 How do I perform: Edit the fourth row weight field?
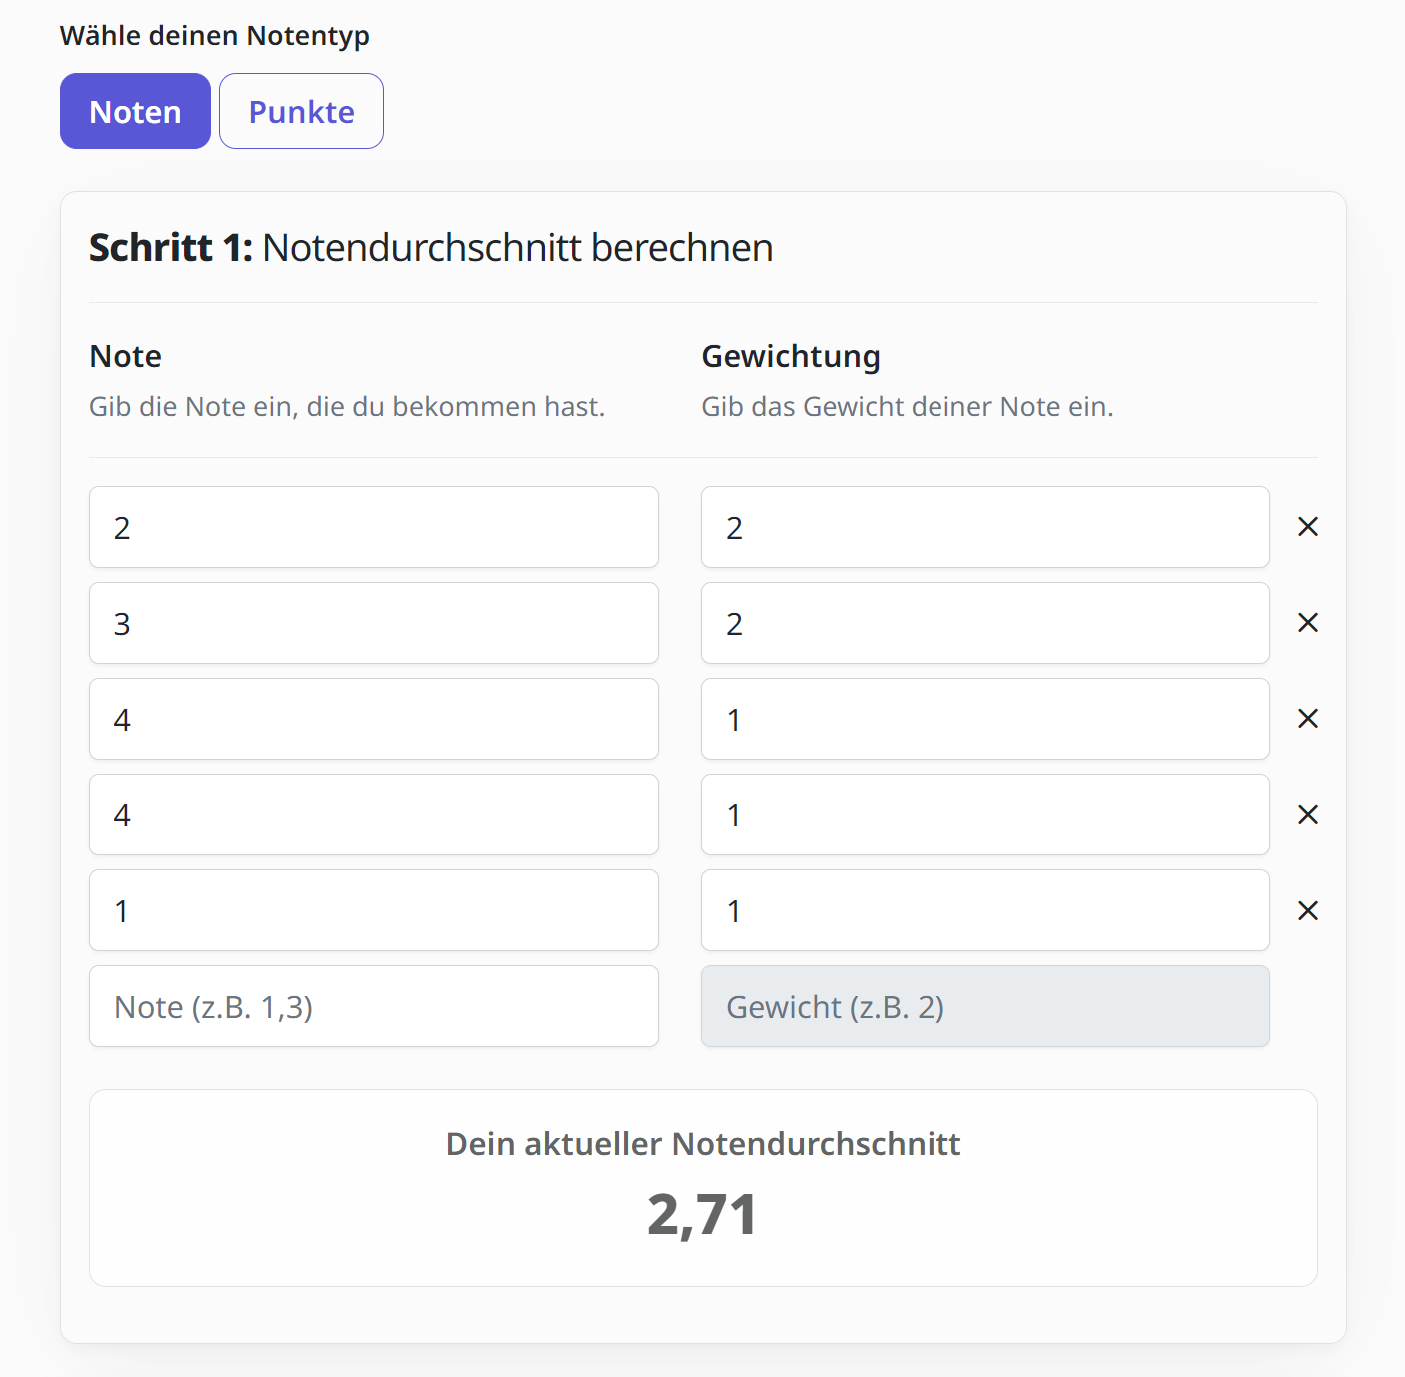(985, 815)
